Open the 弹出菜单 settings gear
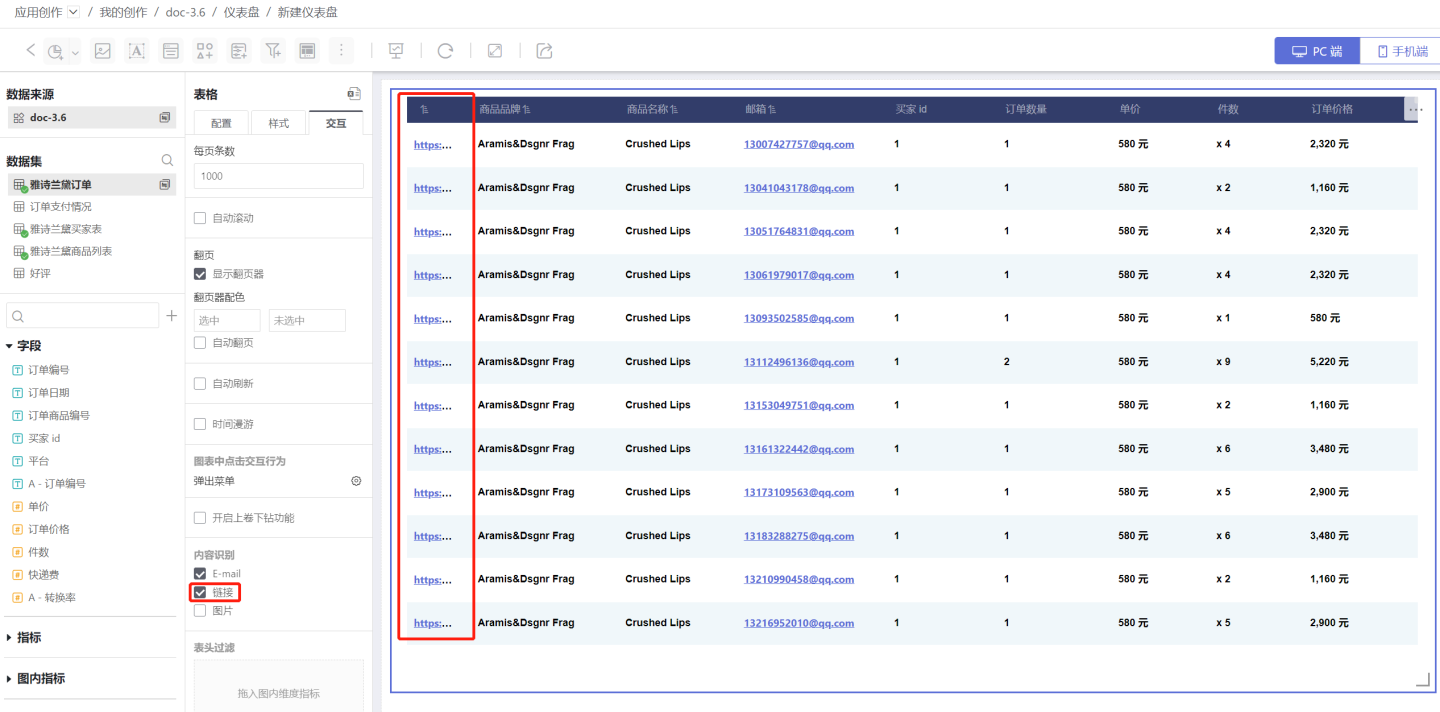 [356, 481]
